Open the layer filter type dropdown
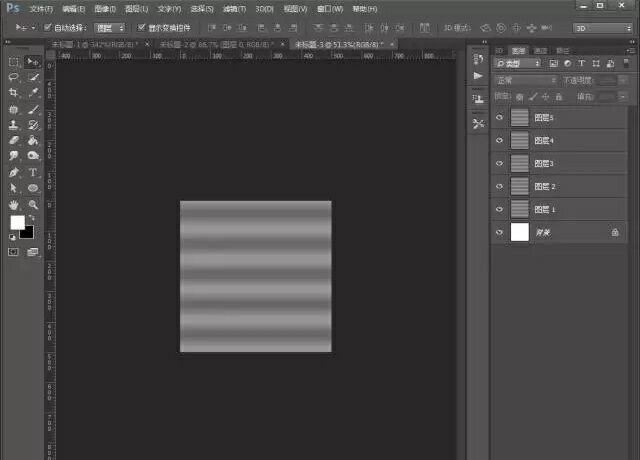Image resolution: width=640 pixels, height=460 pixels. (x=519, y=64)
